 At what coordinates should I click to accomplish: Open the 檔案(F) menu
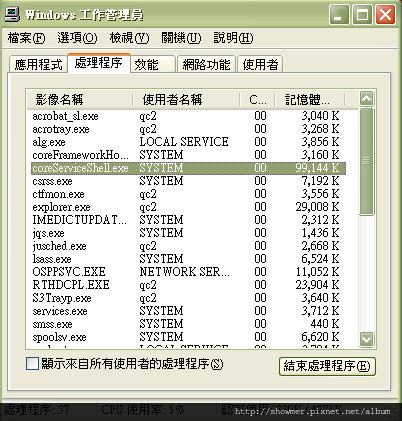[x=26, y=38]
